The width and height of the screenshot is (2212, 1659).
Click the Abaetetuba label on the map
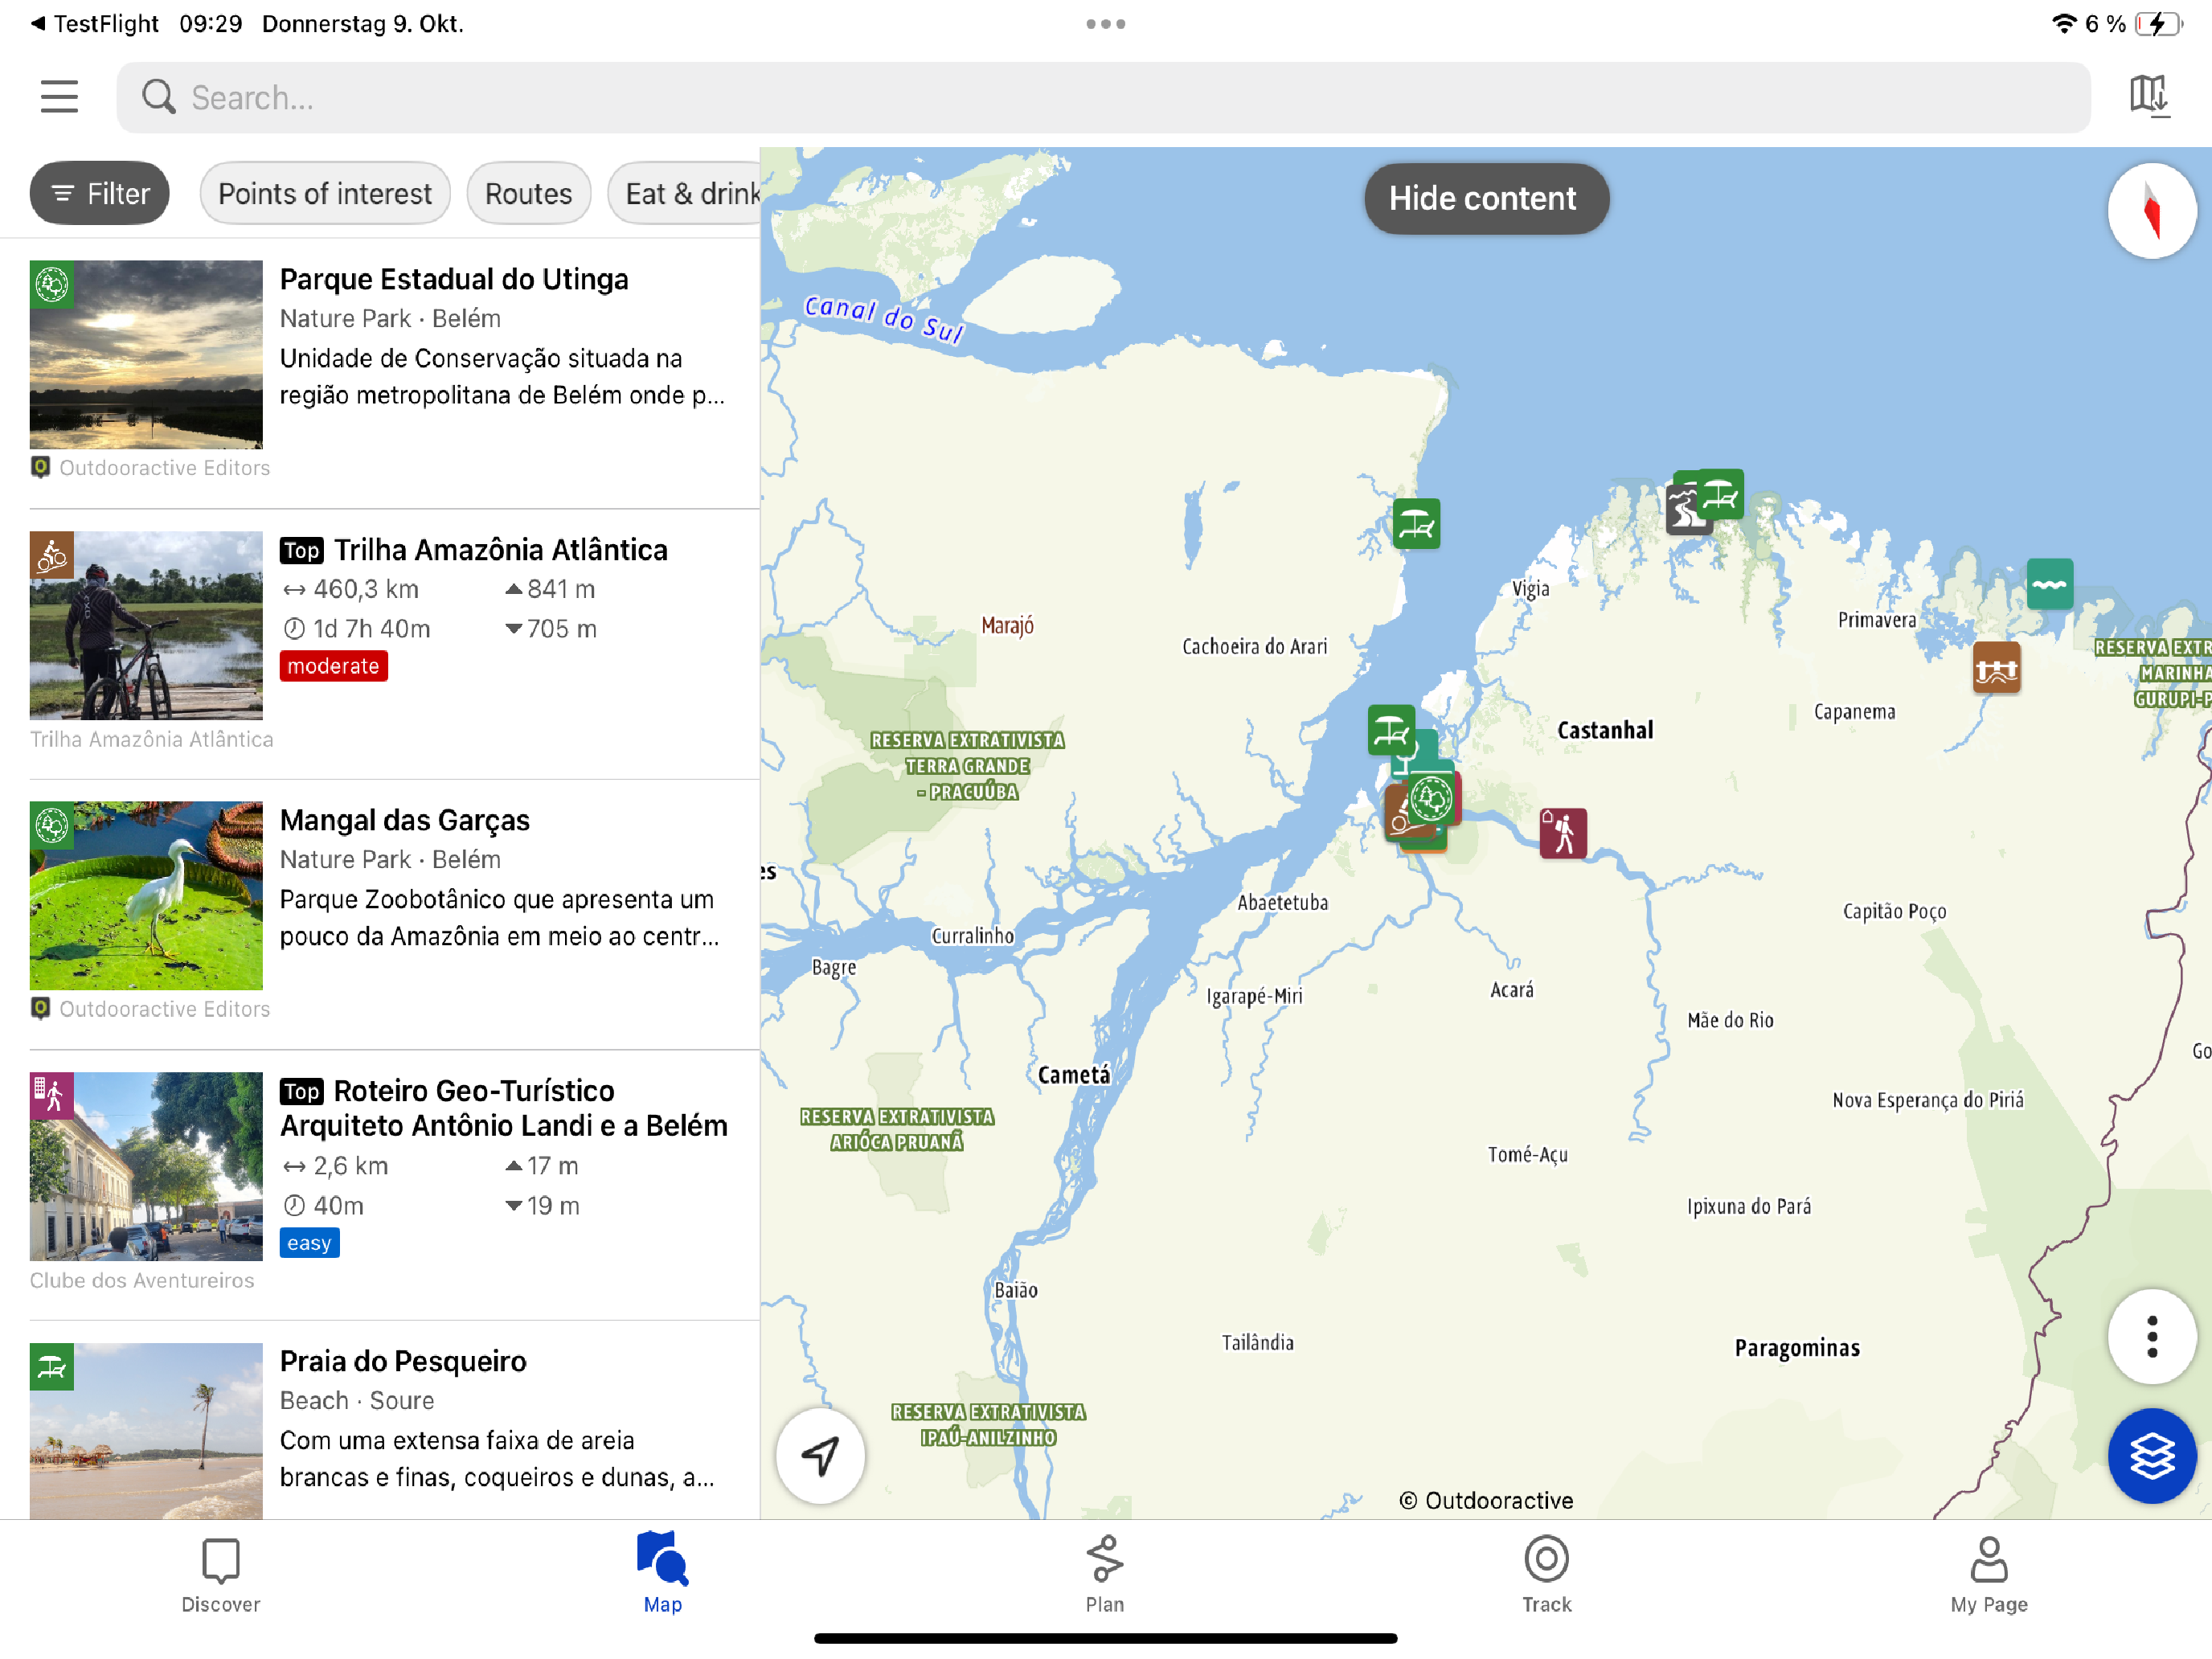pos(1282,902)
